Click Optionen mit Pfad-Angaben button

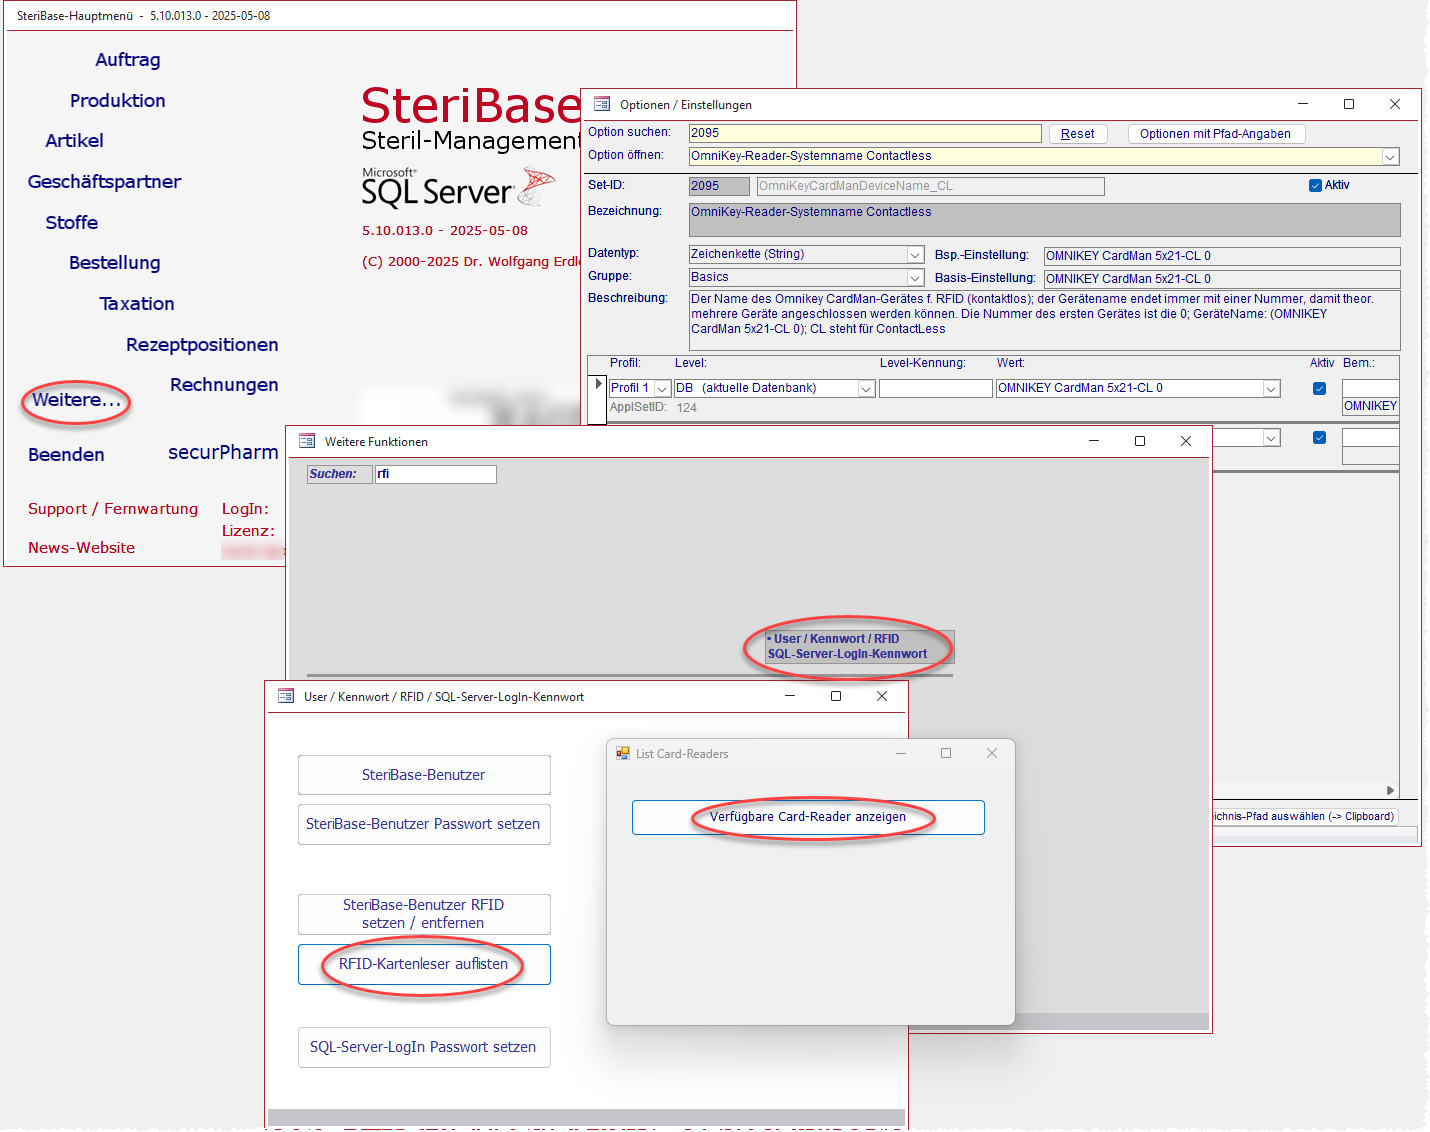1215,134
